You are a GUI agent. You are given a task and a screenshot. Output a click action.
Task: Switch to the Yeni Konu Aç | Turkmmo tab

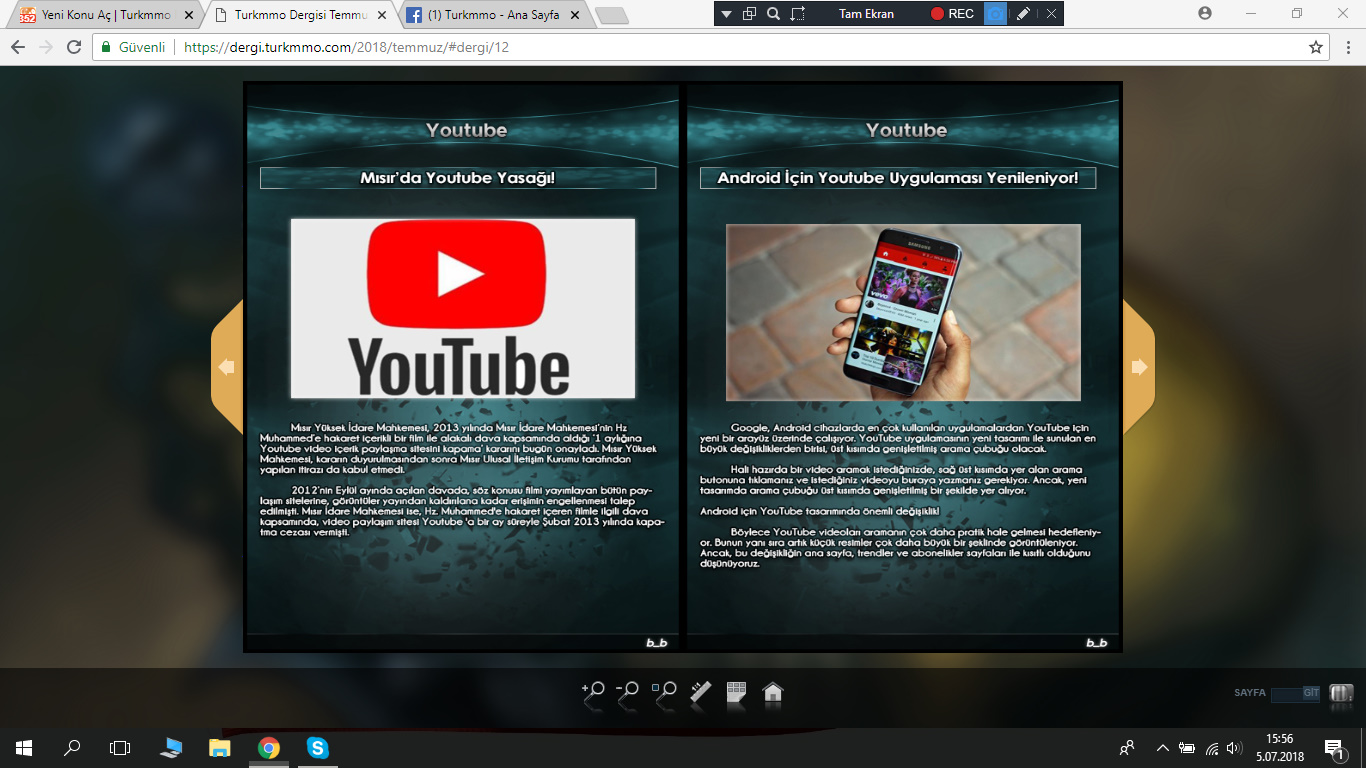(x=106, y=15)
